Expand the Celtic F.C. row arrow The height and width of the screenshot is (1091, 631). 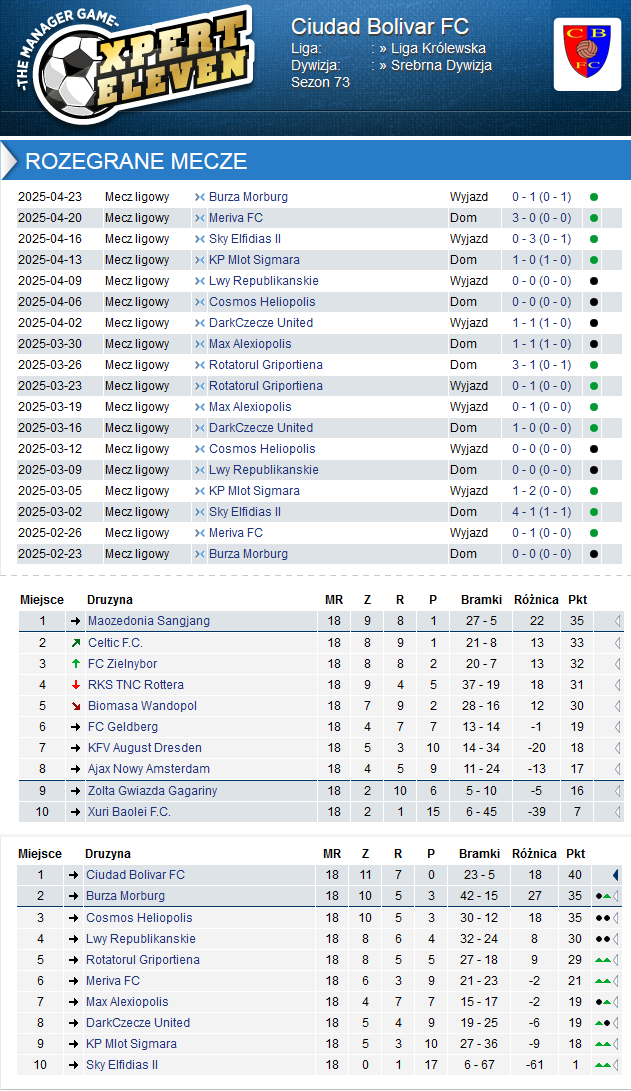coord(617,642)
